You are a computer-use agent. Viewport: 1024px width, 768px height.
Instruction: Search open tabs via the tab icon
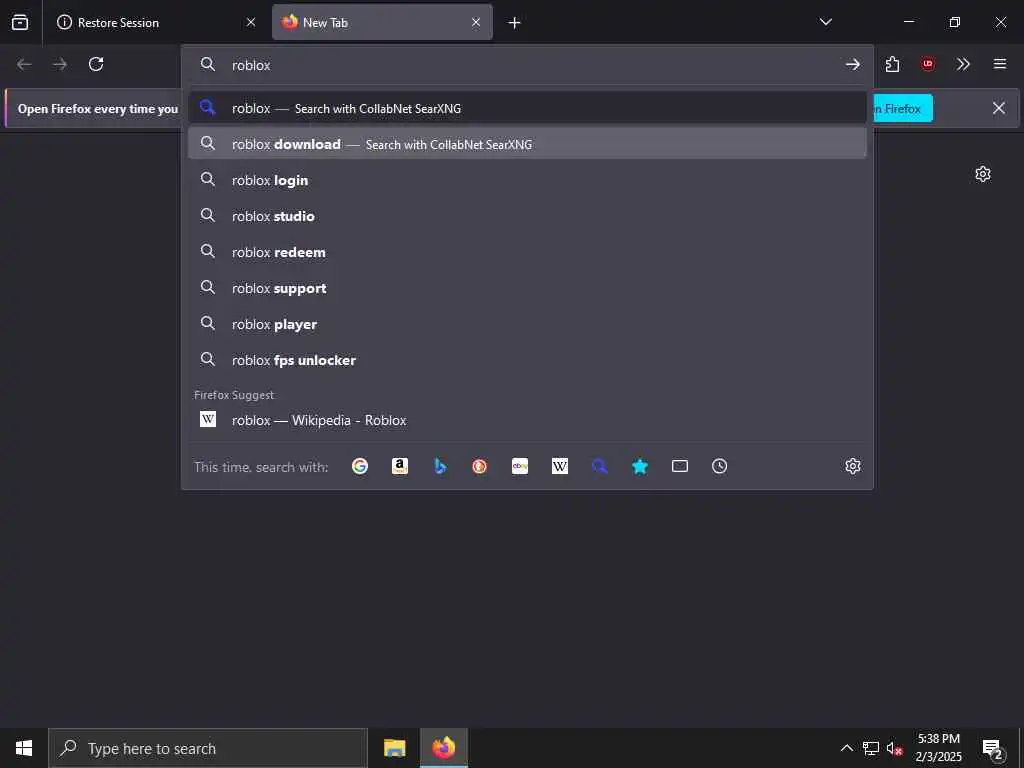pos(680,466)
